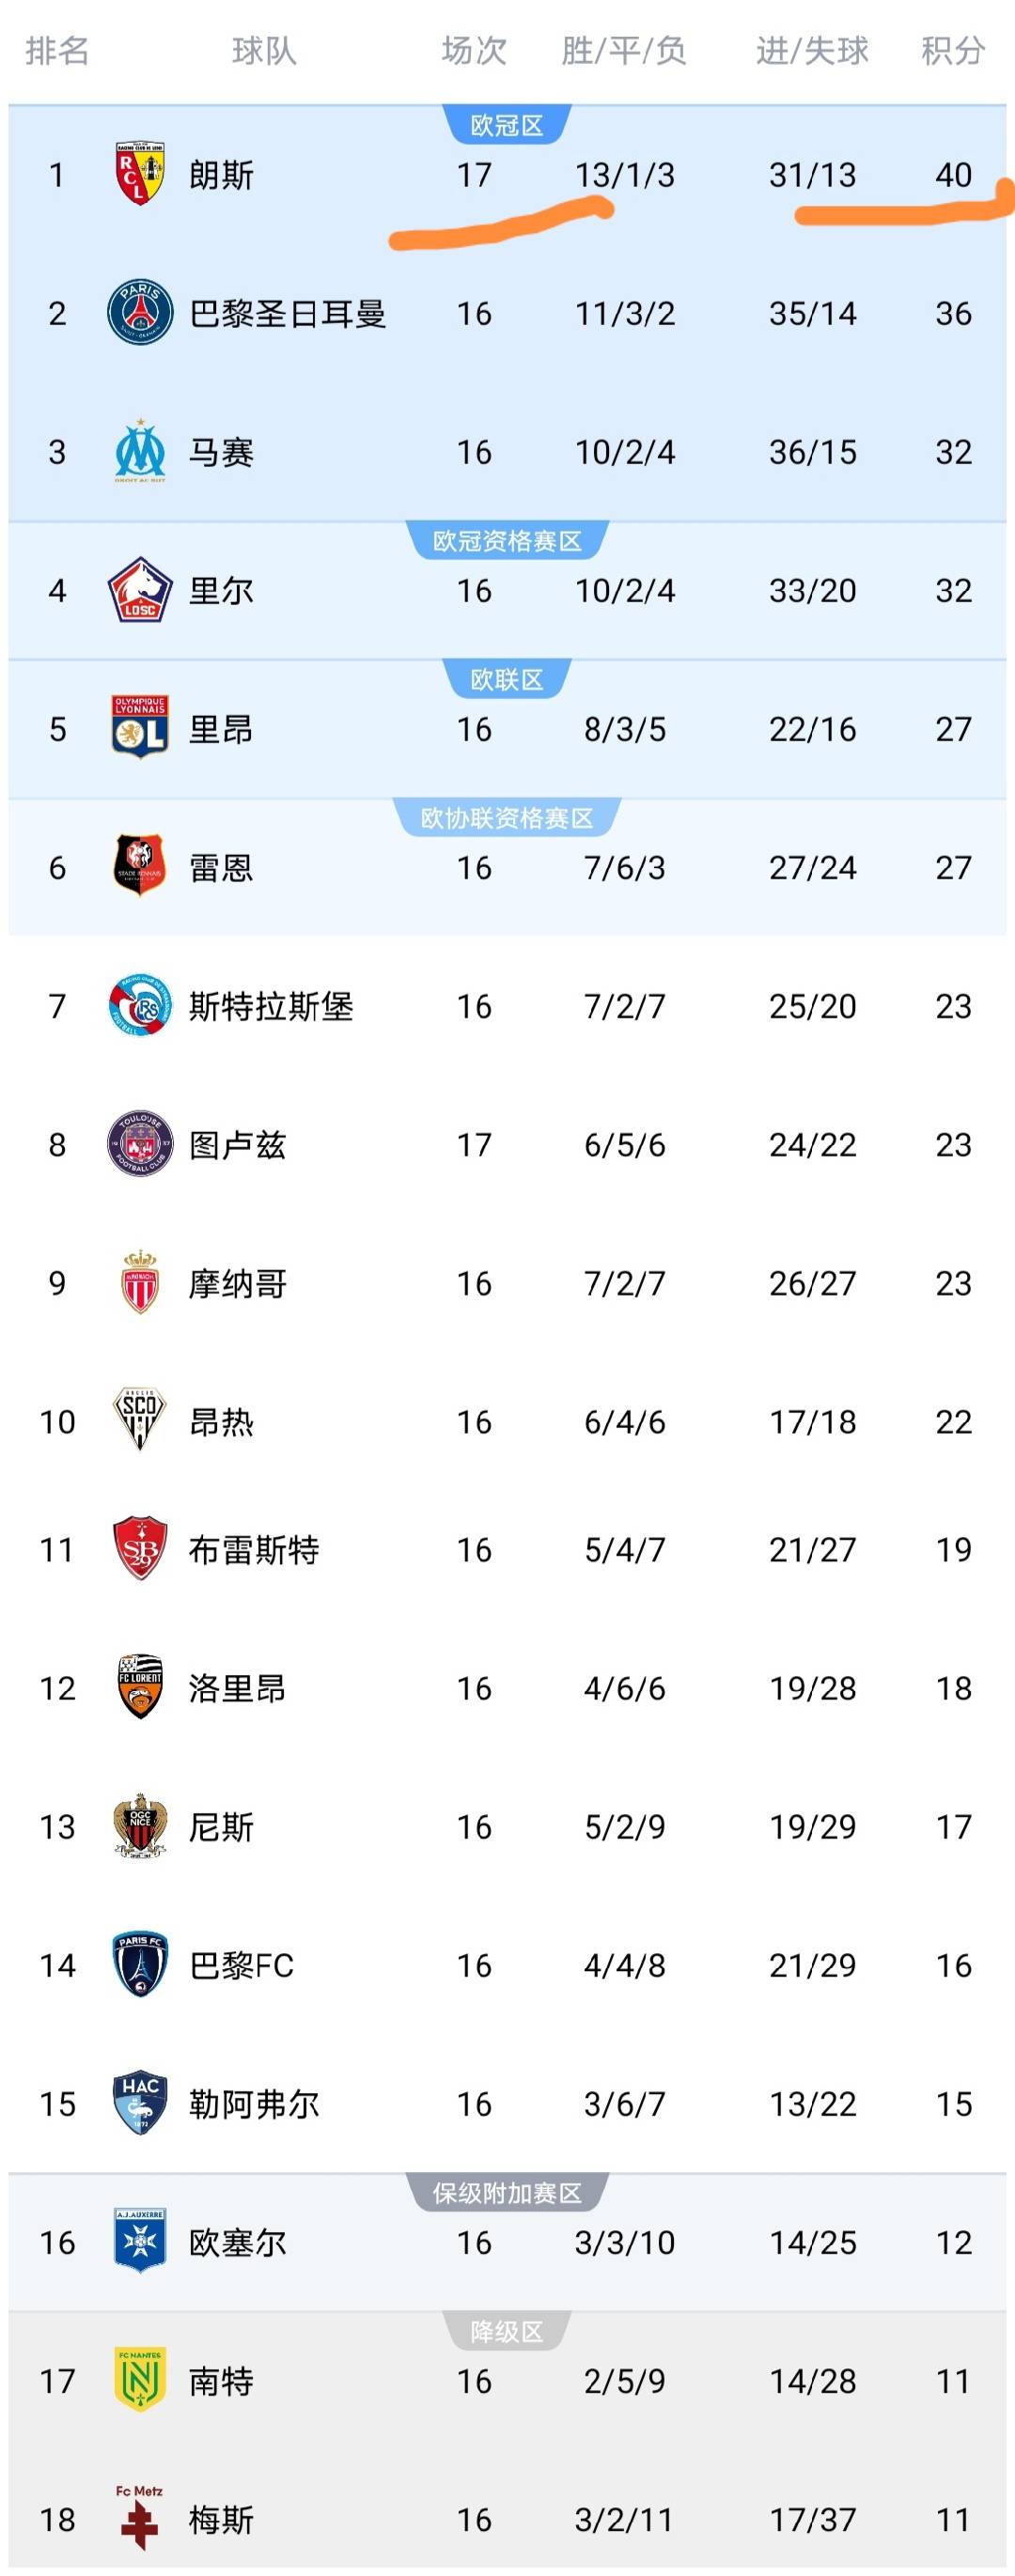This screenshot has width=1015, height=2576.
Task: Click the 降级区 zone label
Action: click(507, 2332)
